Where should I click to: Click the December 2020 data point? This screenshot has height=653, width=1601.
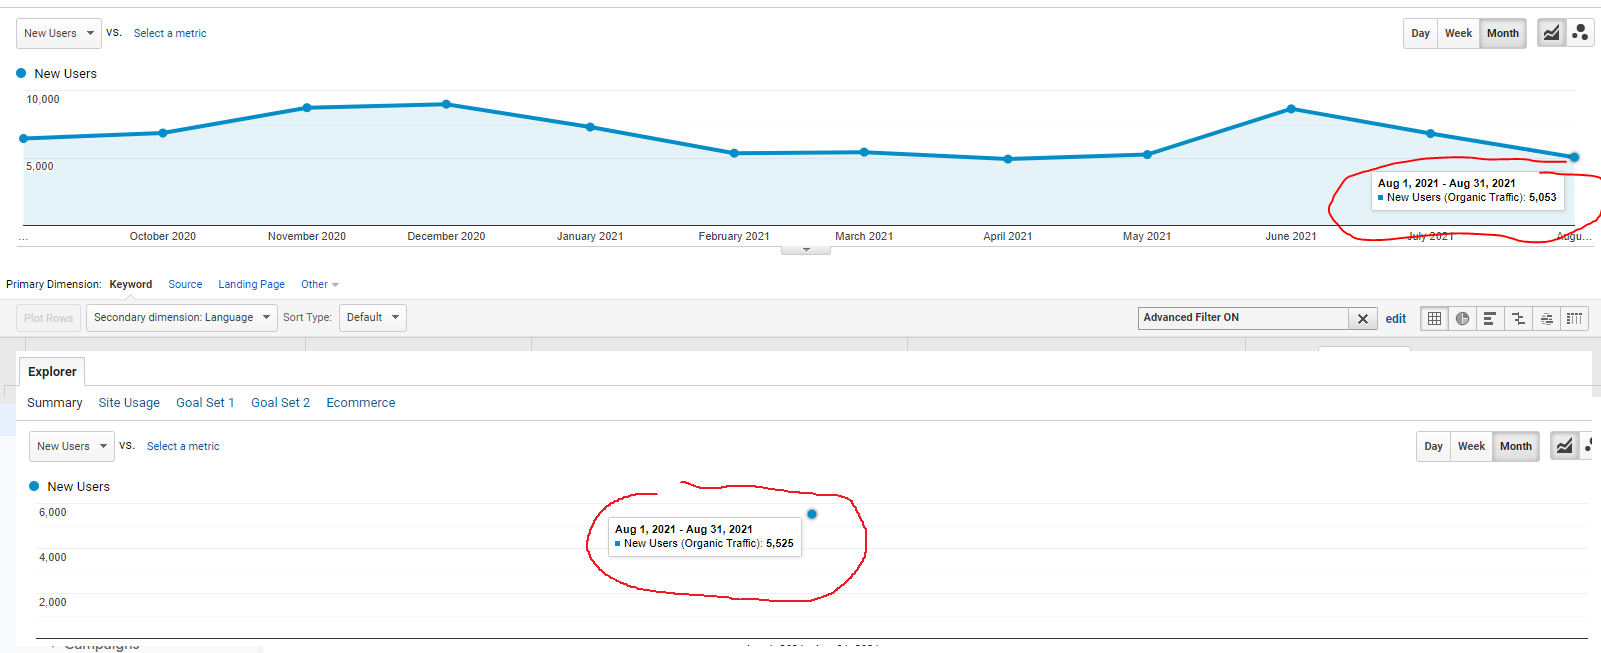click(x=446, y=104)
